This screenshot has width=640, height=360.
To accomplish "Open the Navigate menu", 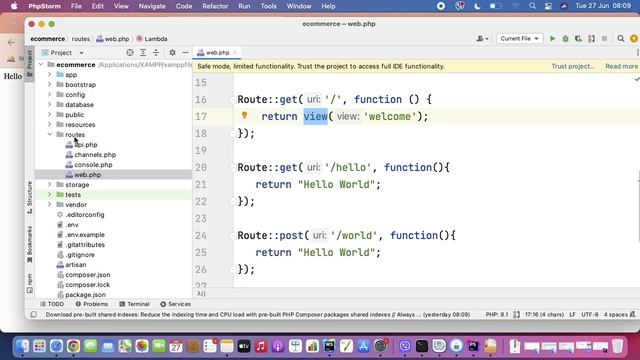I will pos(152,6).
